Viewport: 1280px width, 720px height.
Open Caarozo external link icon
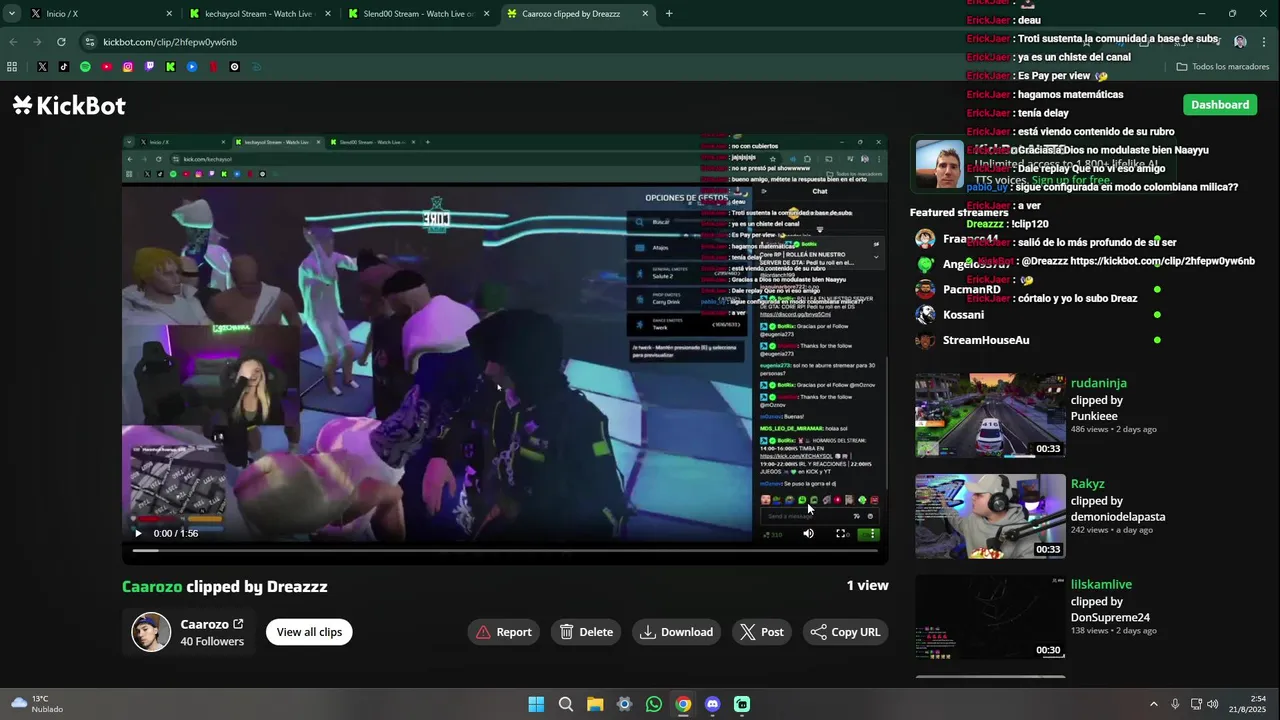tap(238, 624)
